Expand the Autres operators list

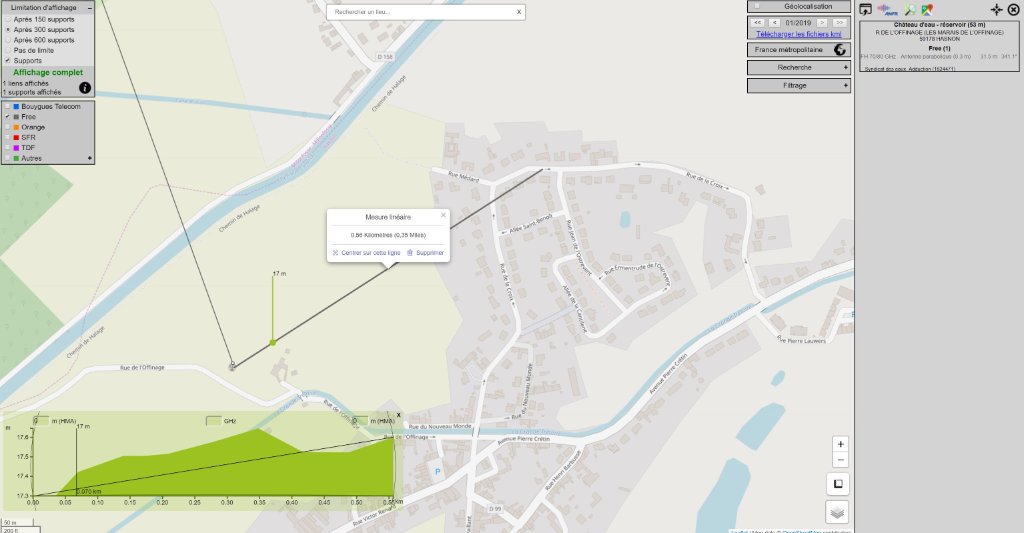(x=90, y=159)
